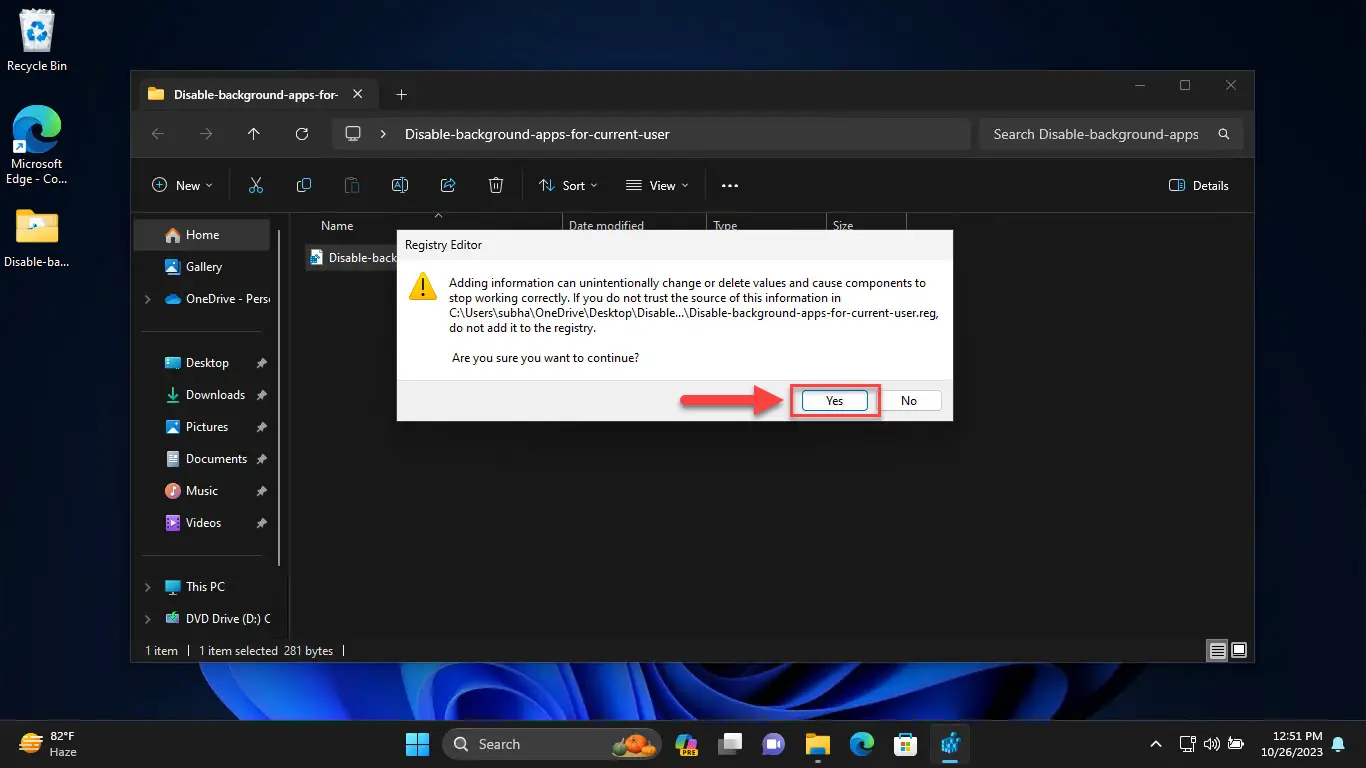
Task: Click the volume speaker tray icon
Action: tap(1211, 744)
